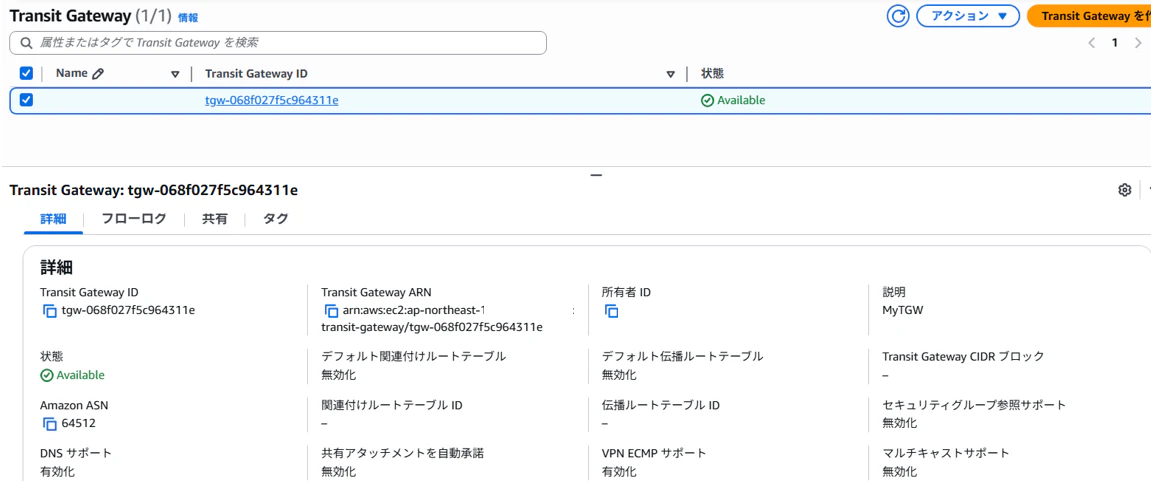Click the 伝播ルートテーブル ID label

(x=661, y=405)
